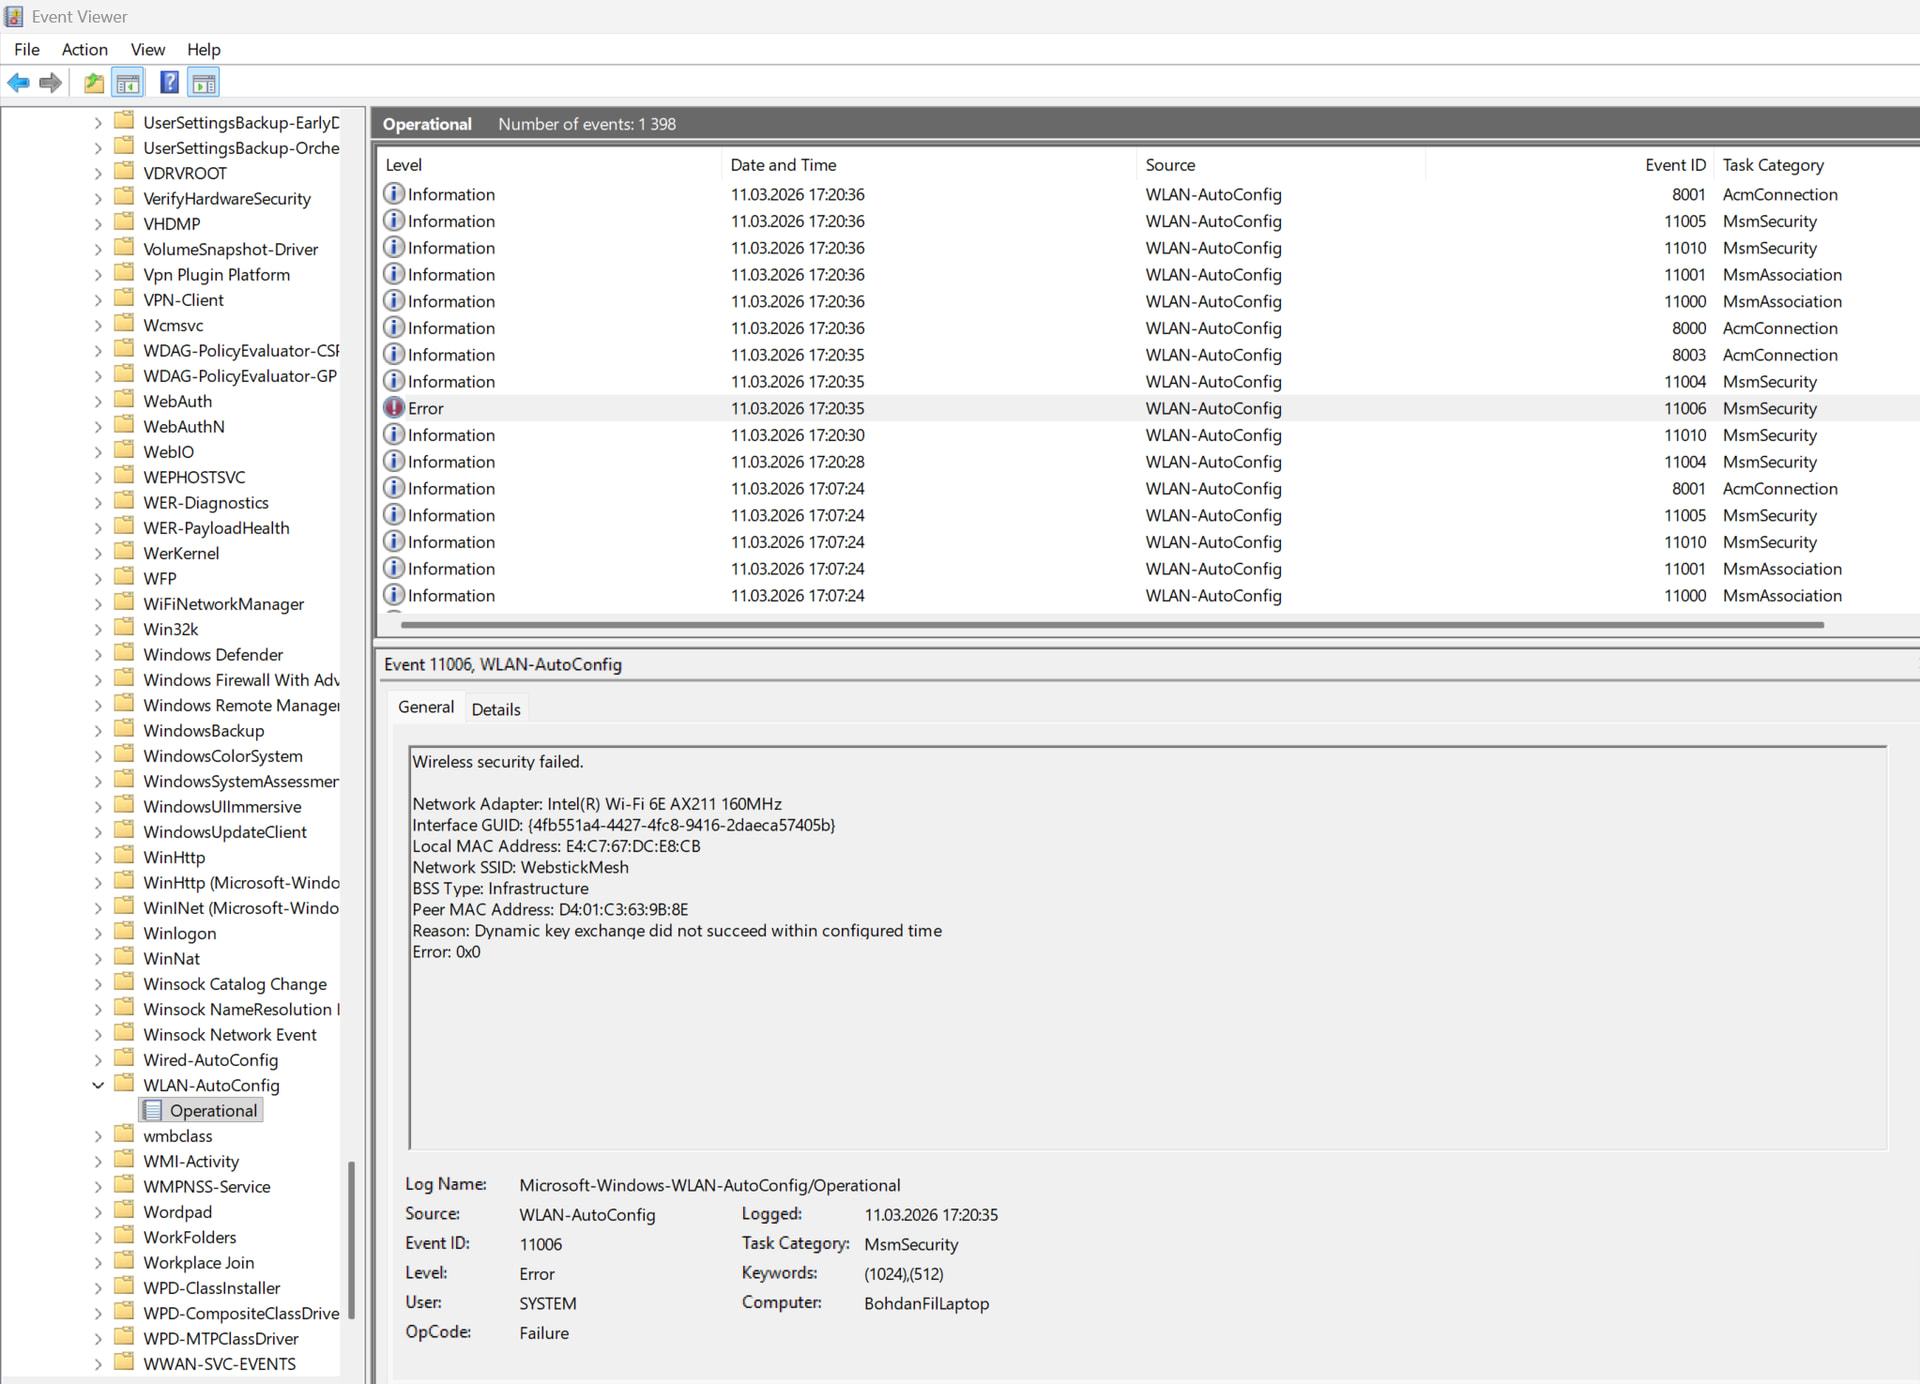Image resolution: width=1920 pixels, height=1384 pixels.
Task: Click the Up One Level folder icon
Action: point(93,83)
